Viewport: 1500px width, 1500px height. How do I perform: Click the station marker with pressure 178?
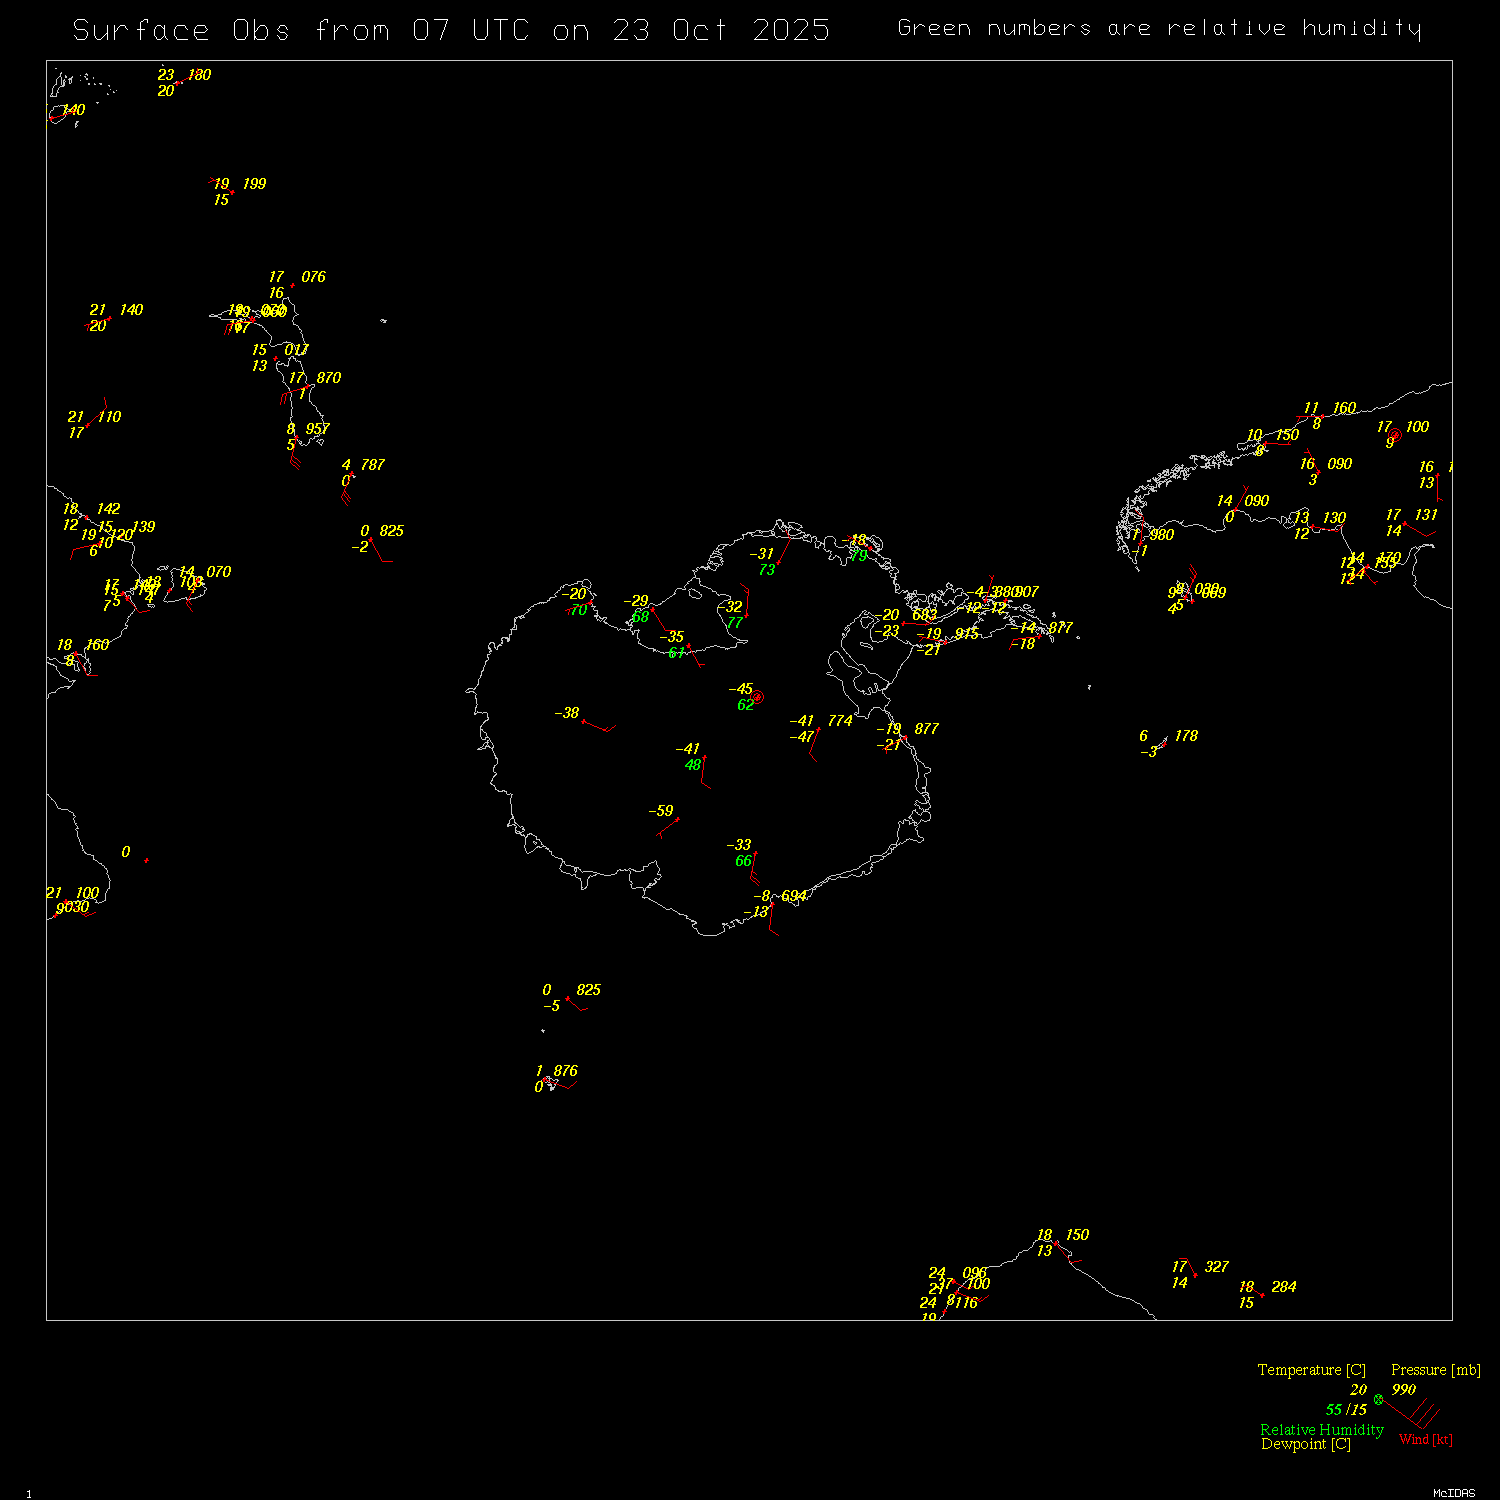tap(1163, 744)
